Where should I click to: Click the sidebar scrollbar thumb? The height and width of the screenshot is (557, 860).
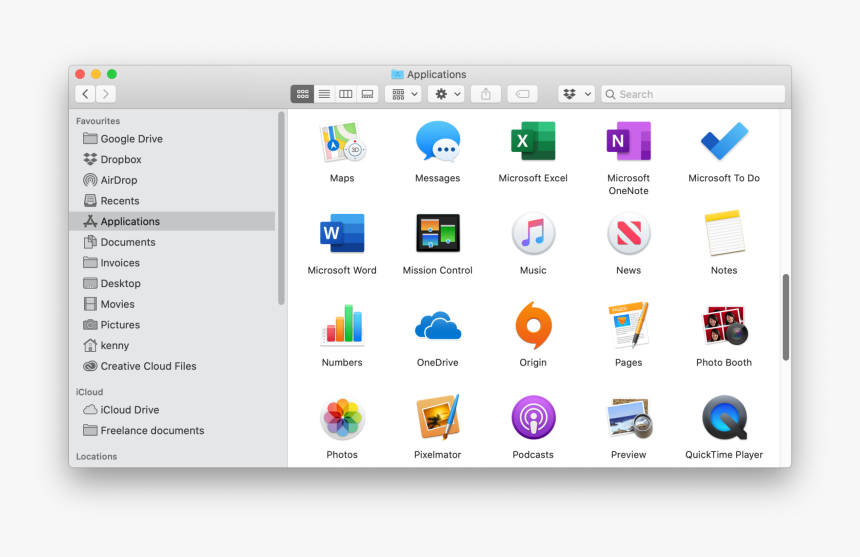pos(281,208)
